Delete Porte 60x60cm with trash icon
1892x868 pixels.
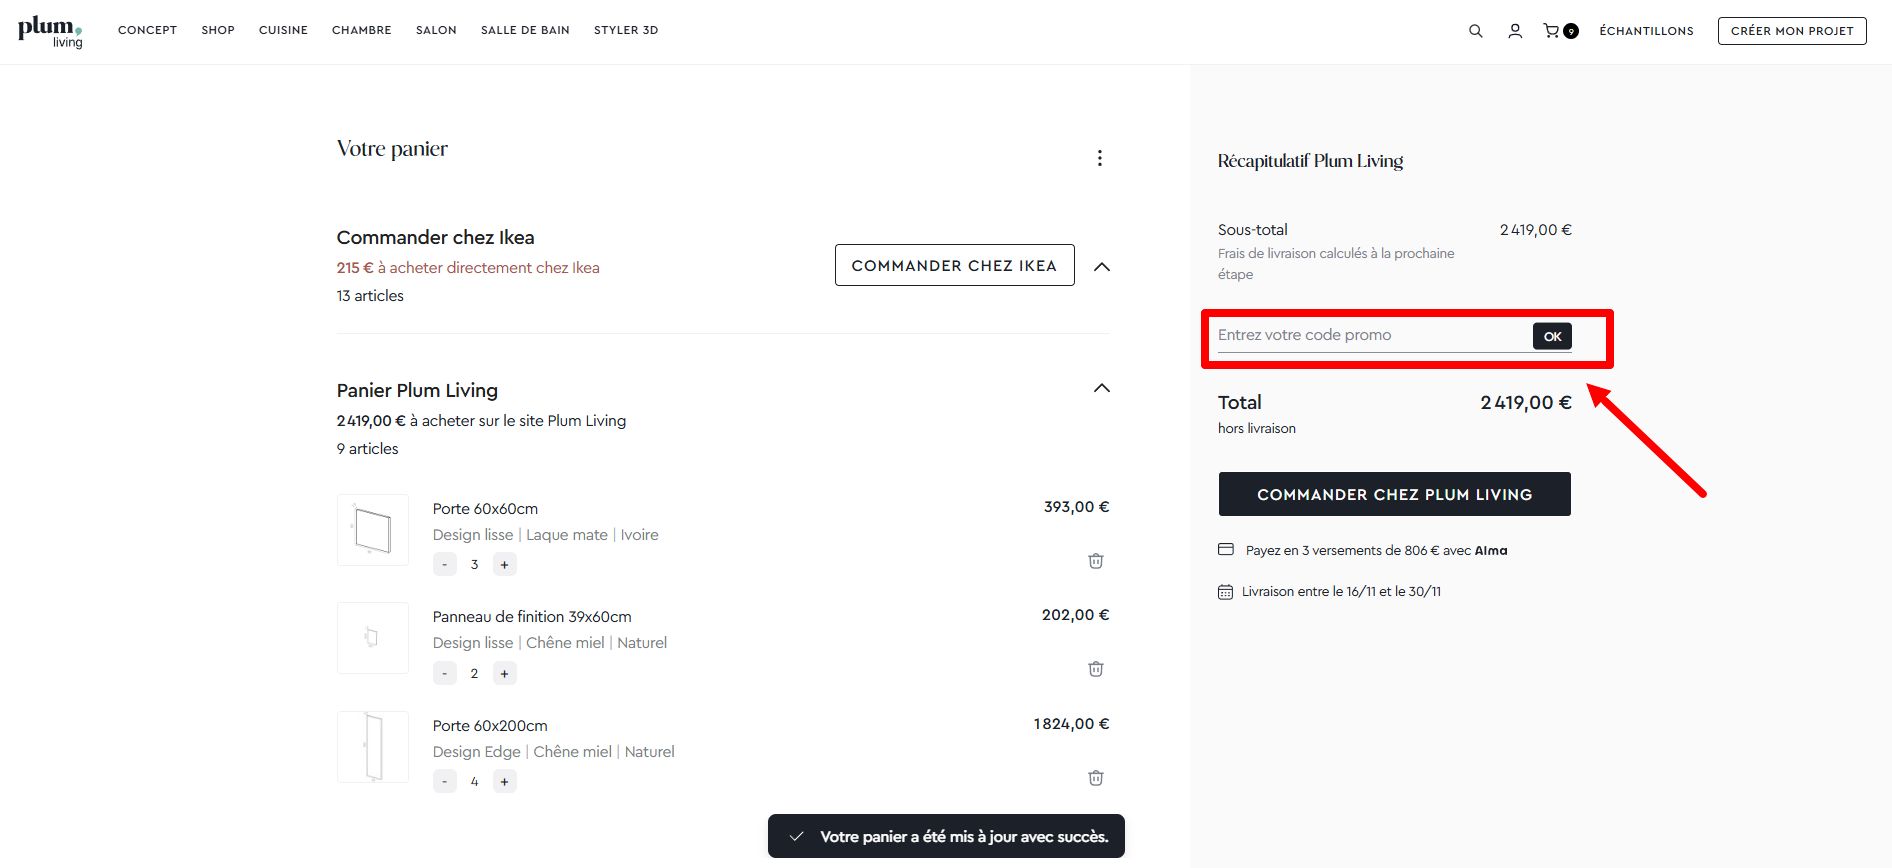coord(1096,561)
